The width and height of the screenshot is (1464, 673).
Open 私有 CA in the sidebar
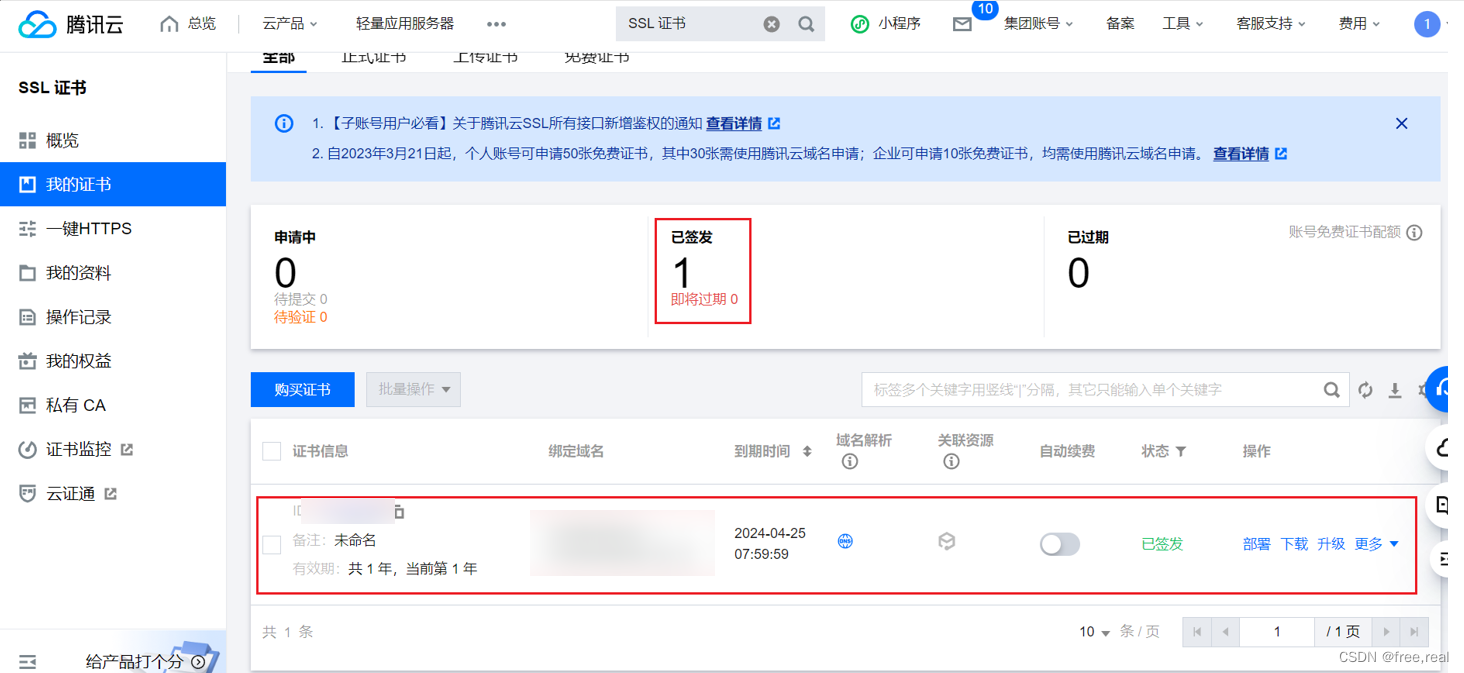point(113,405)
